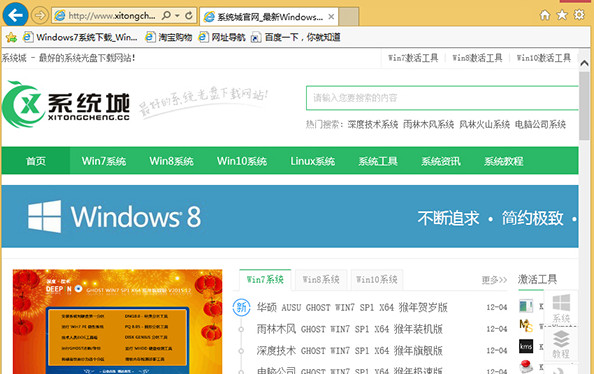The height and width of the screenshot is (374, 594).
Task: Open Win7激活工具 top link
Action: pyautogui.click(x=413, y=58)
